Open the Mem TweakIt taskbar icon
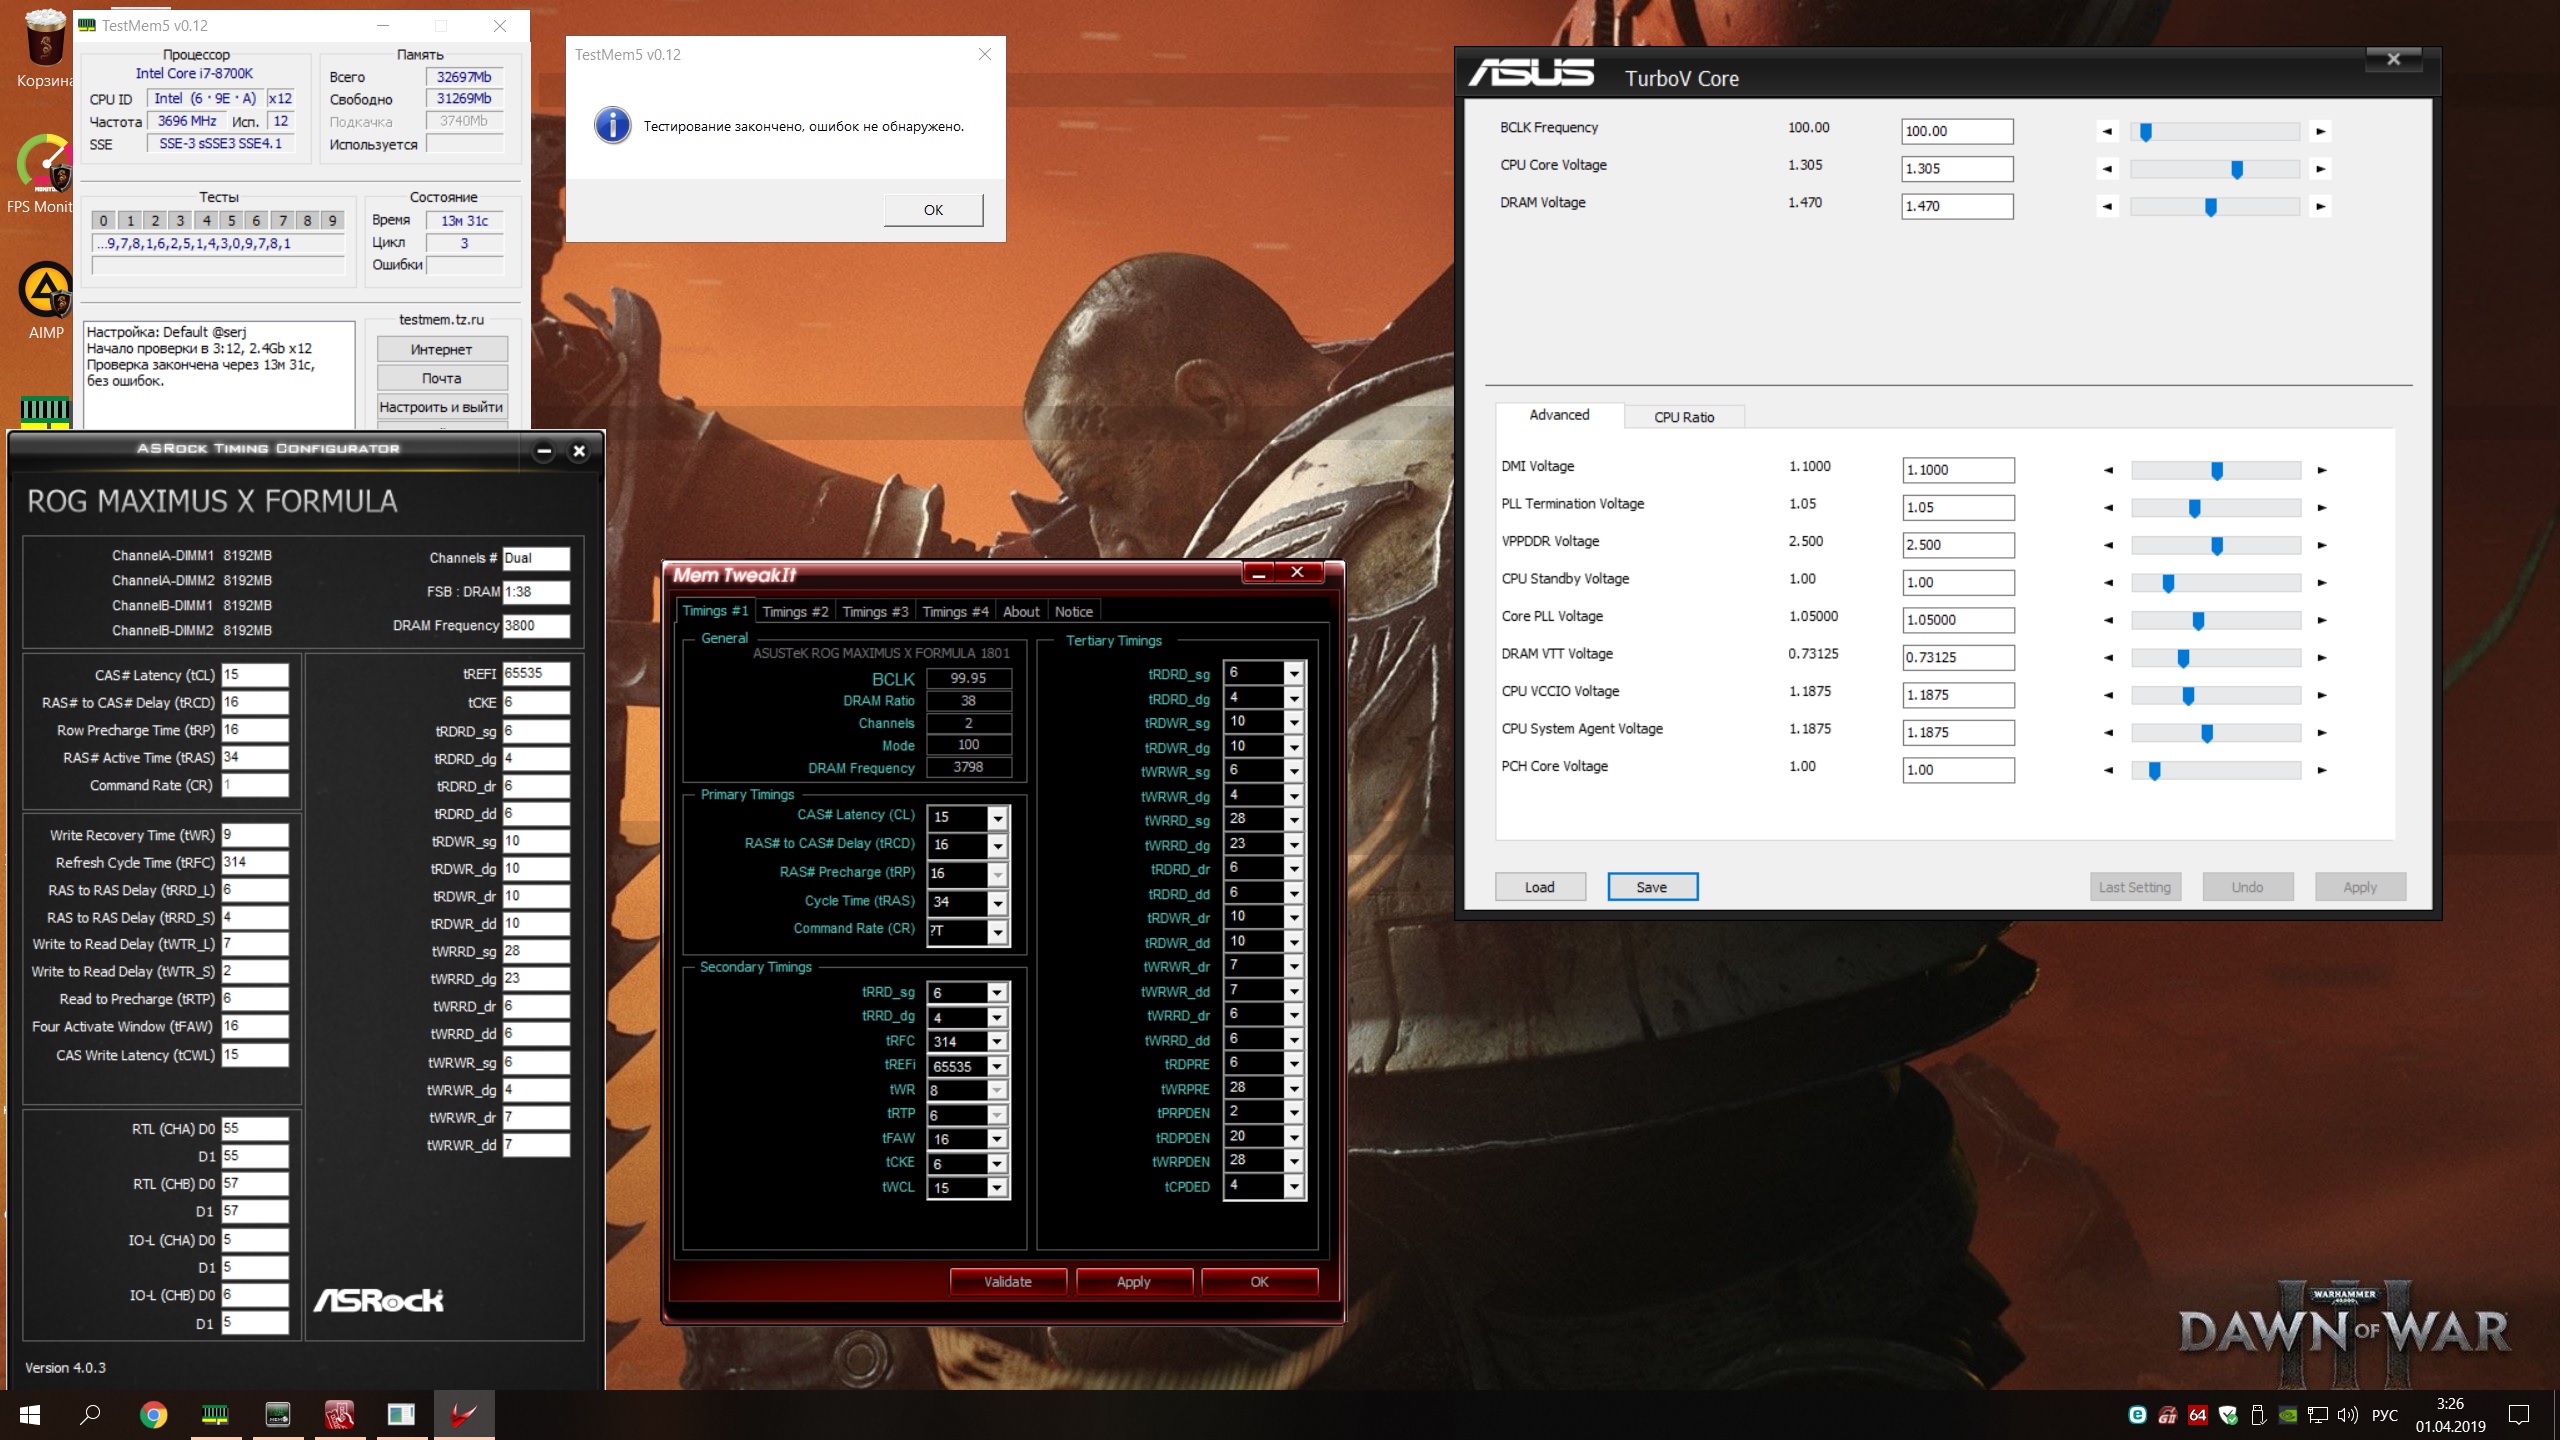This screenshot has width=2560, height=1440. 339,1414
